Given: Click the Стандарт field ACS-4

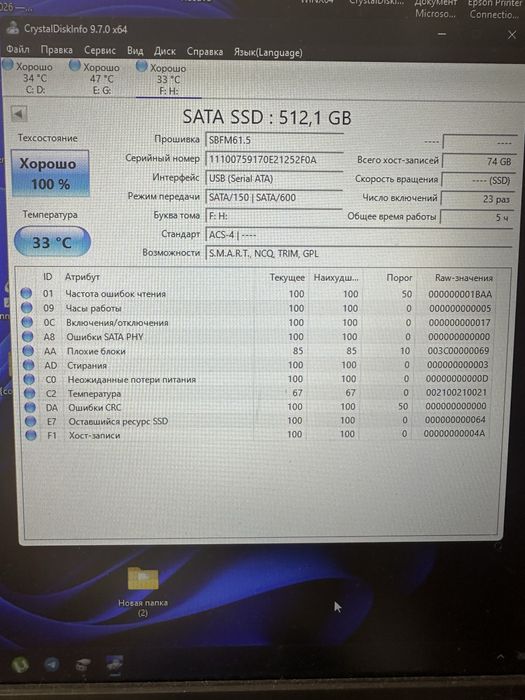Looking at the screenshot, I should coord(358,235).
